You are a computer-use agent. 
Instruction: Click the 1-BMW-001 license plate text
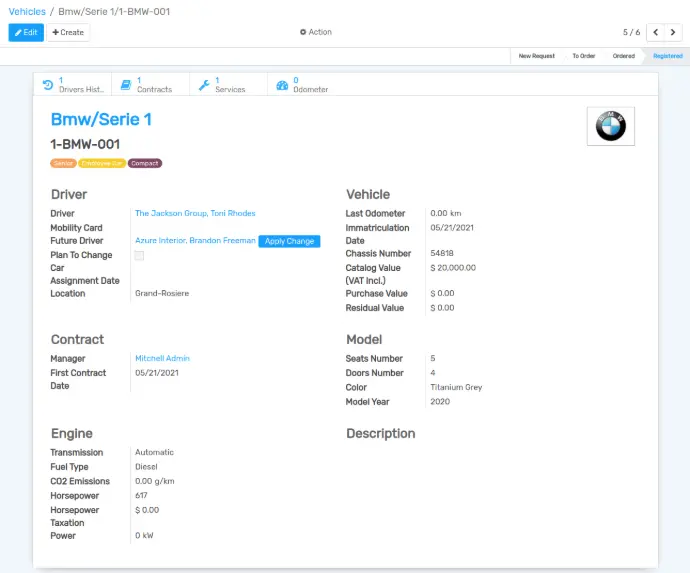point(85,144)
